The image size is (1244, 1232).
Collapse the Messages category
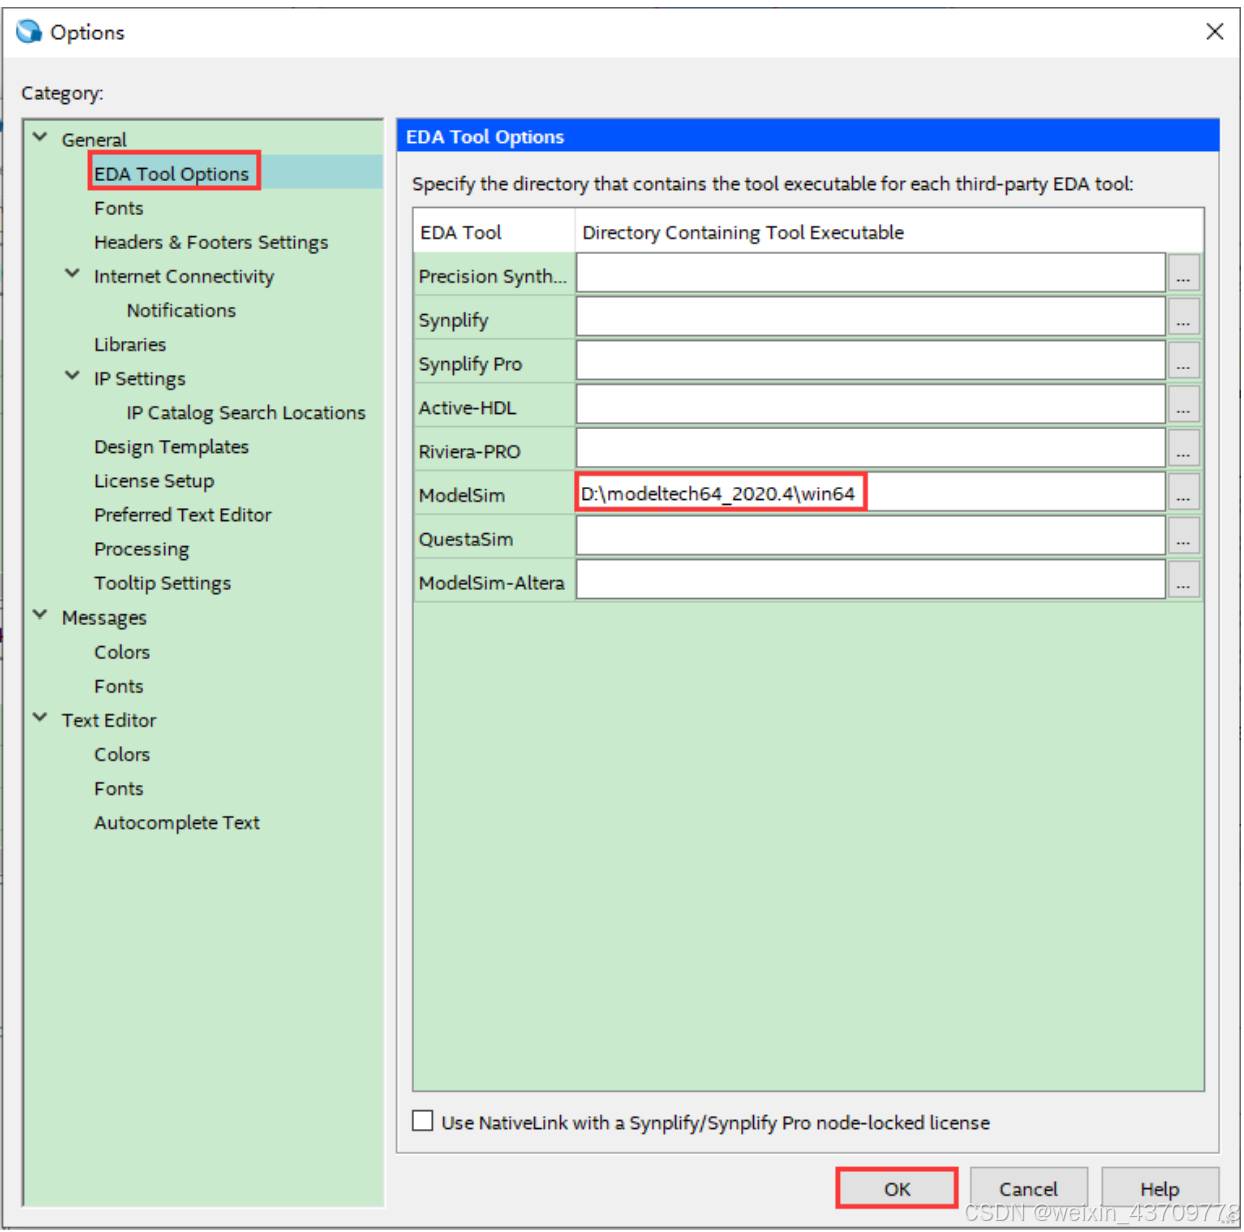point(40,615)
